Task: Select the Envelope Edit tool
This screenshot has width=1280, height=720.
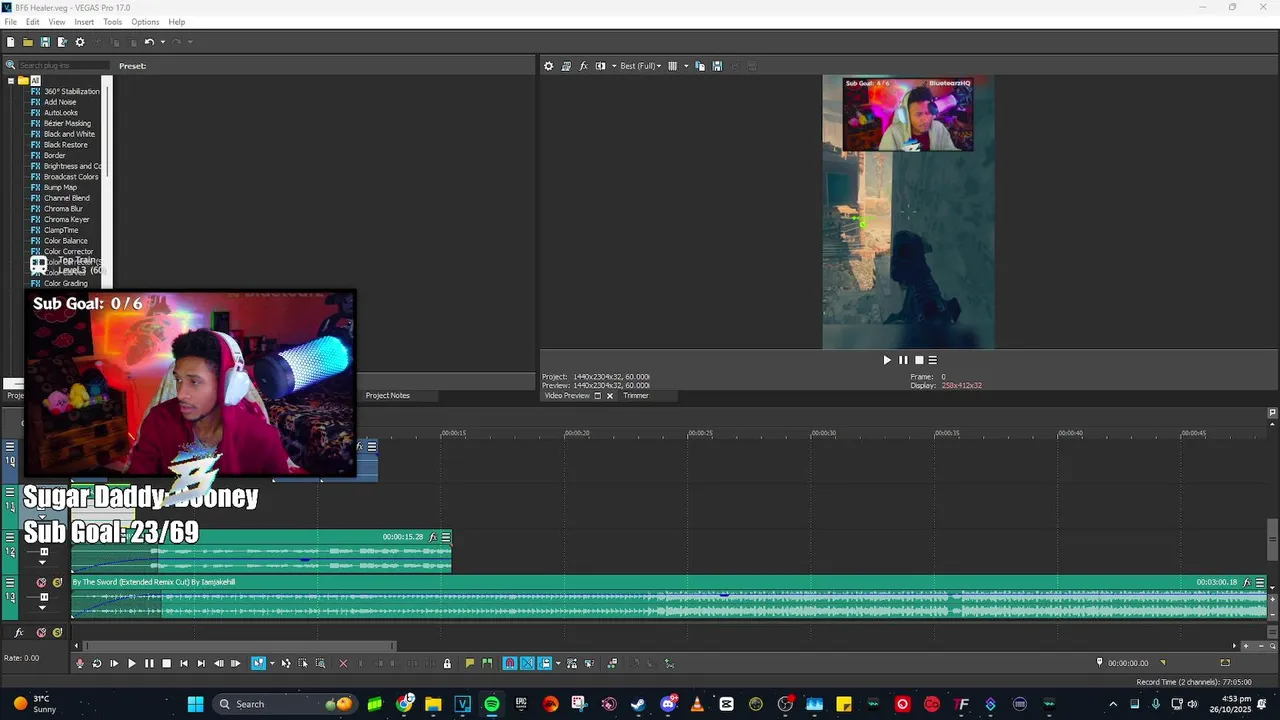Action: (x=286, y=663)
